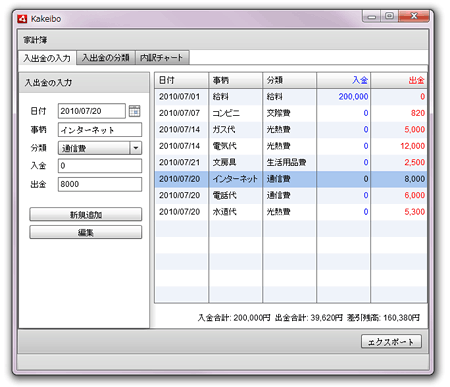Click the 2,500 expense value
This screenshot has height=387, width=450.
[415, 162]
